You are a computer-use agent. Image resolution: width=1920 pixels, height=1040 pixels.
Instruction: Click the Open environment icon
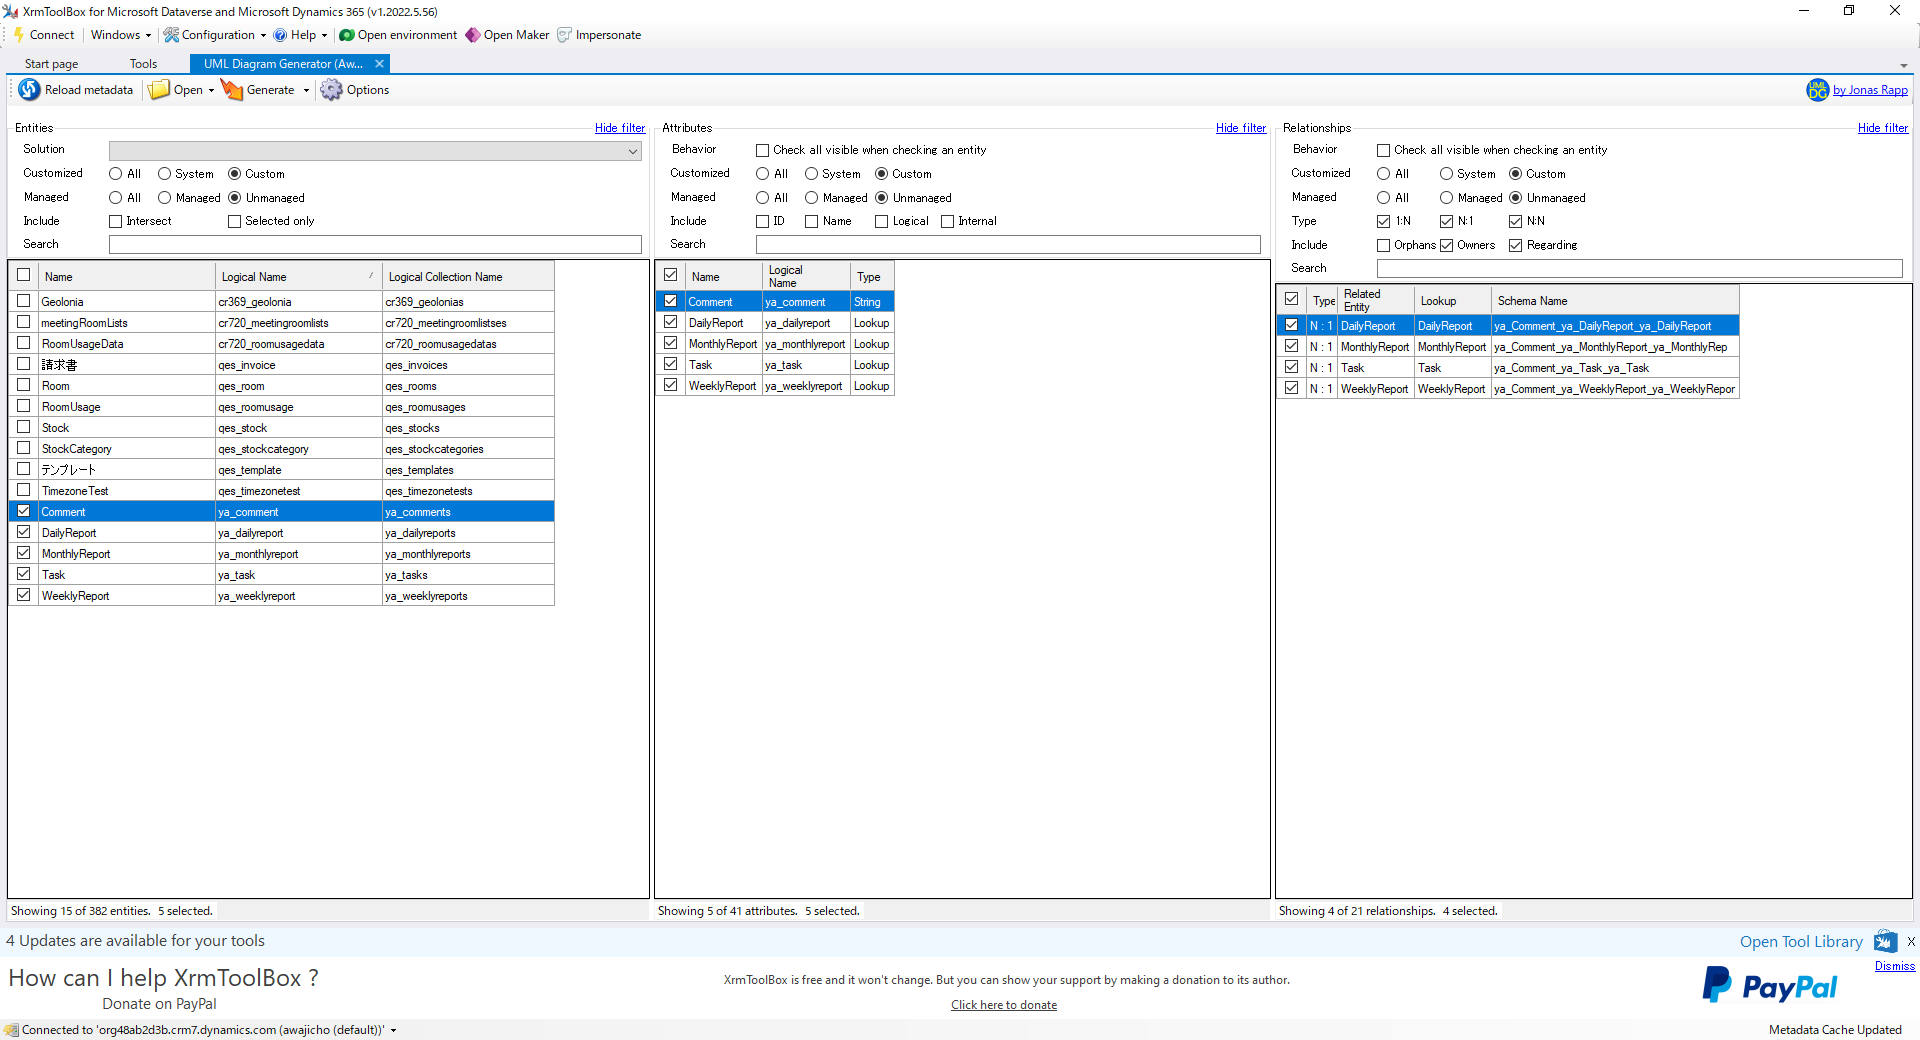[x=347, y=35]
